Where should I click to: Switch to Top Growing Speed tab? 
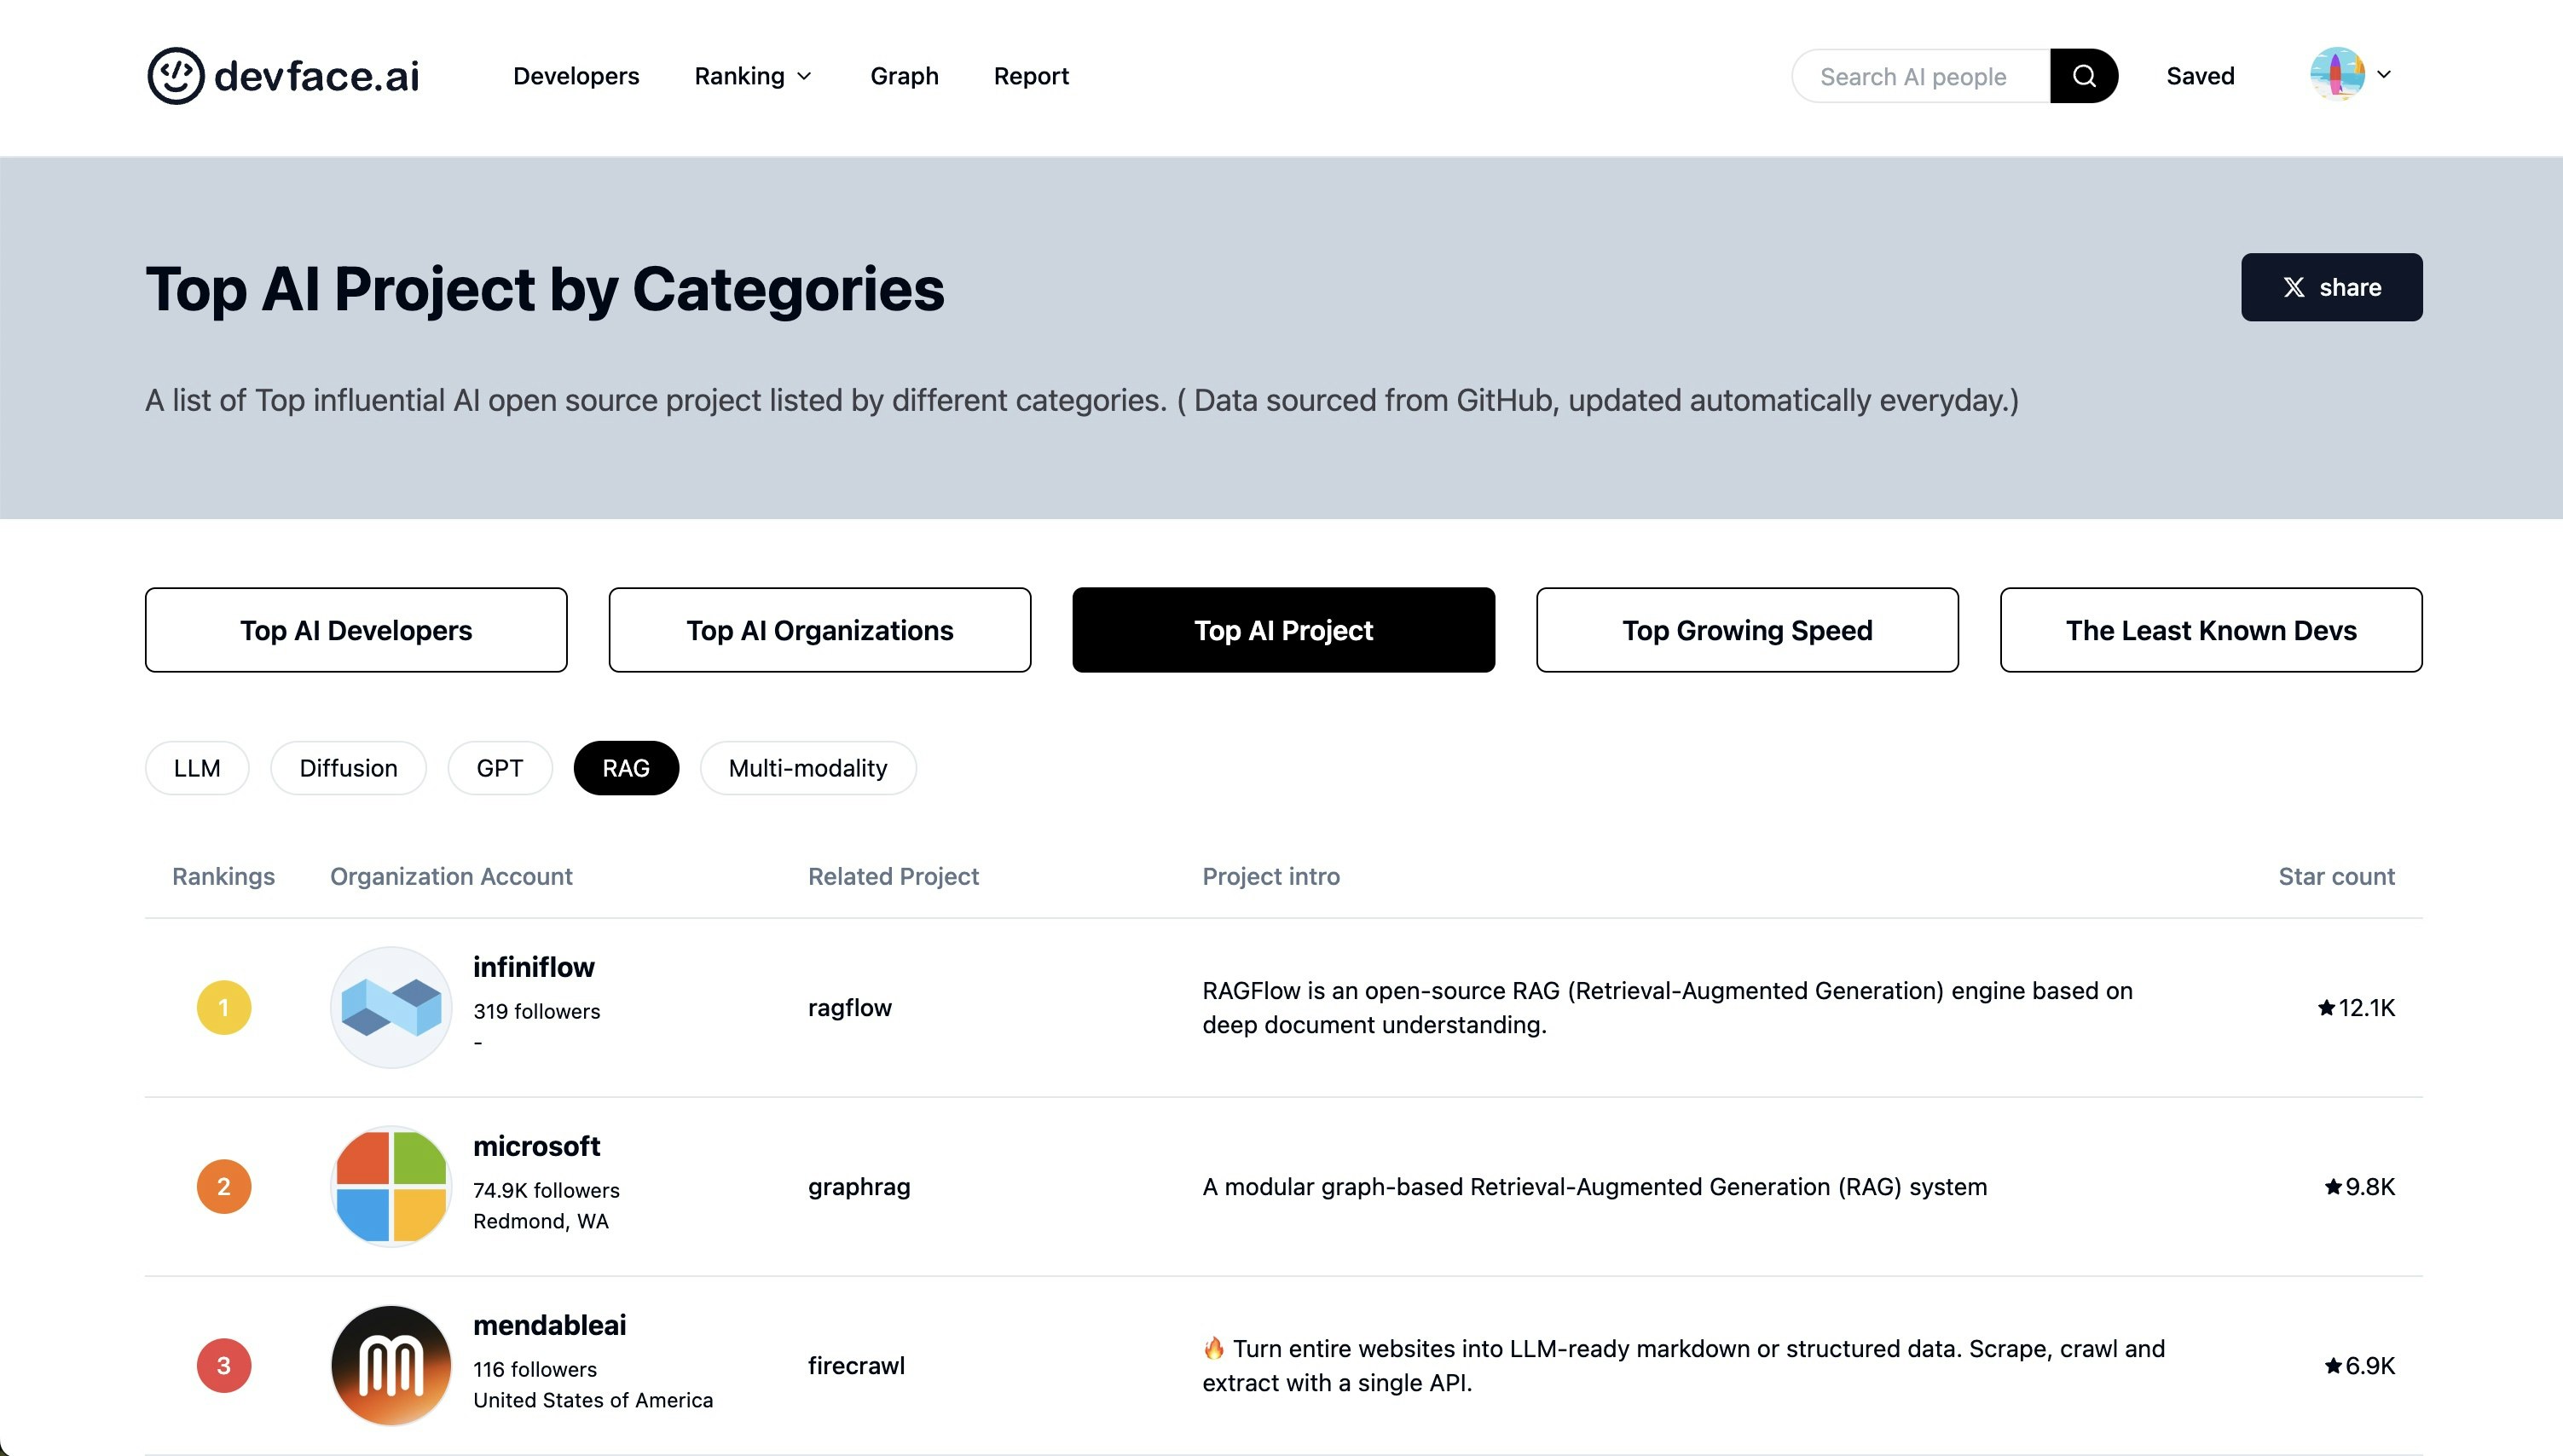click(1747, 630)
